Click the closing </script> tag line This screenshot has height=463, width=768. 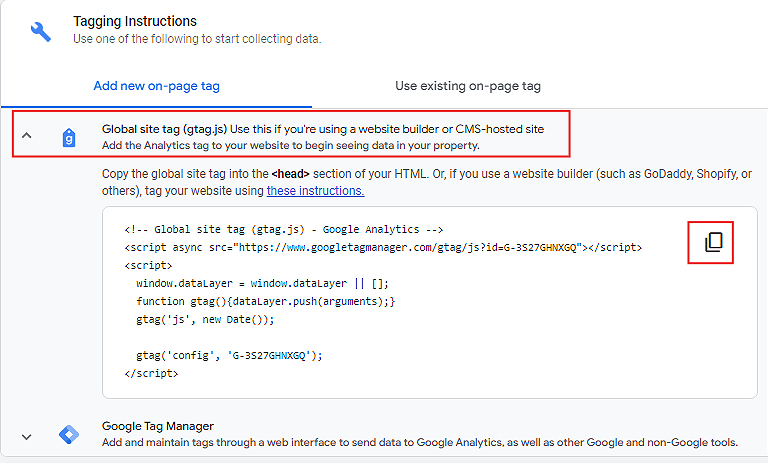click(x=151, y=373)
